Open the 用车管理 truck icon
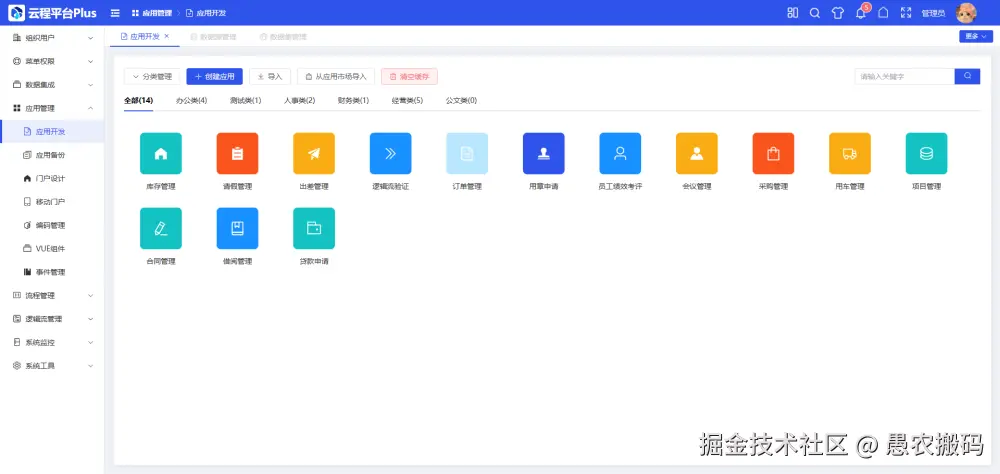 click(x=849, y=153)
